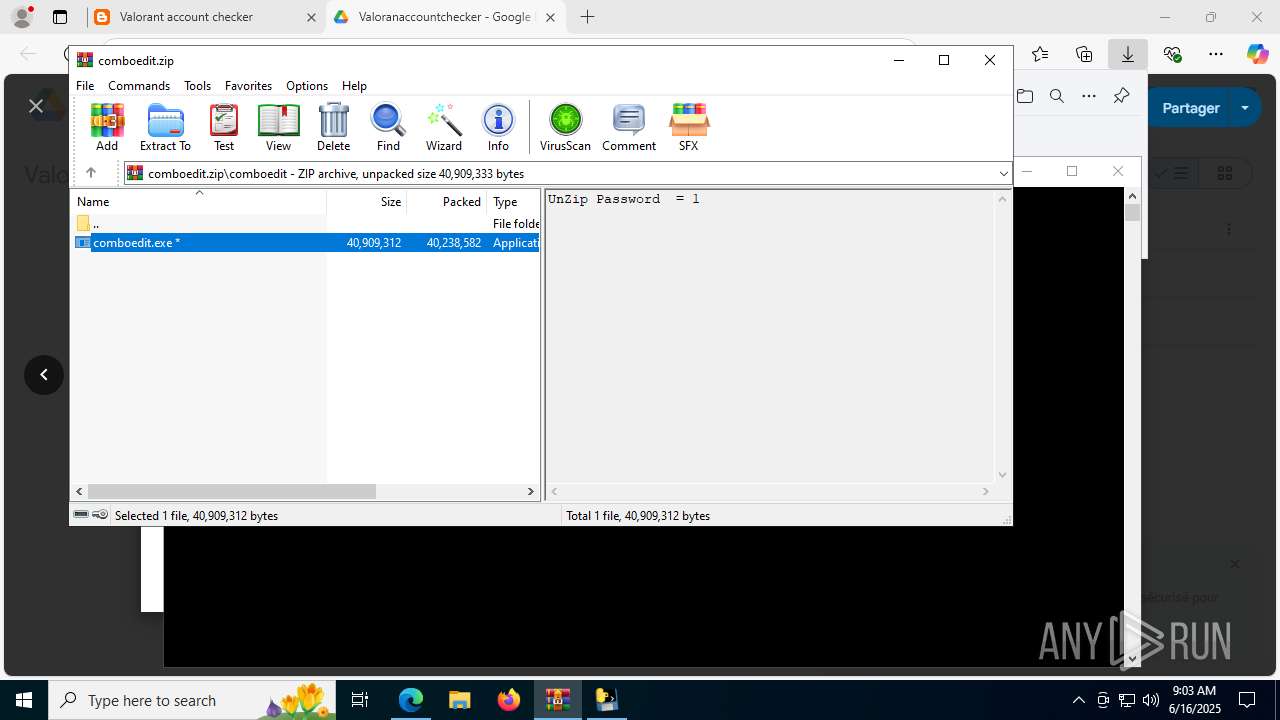Click the "UnZip Password = 1" comment text
1280x720 pixels.
624,199
